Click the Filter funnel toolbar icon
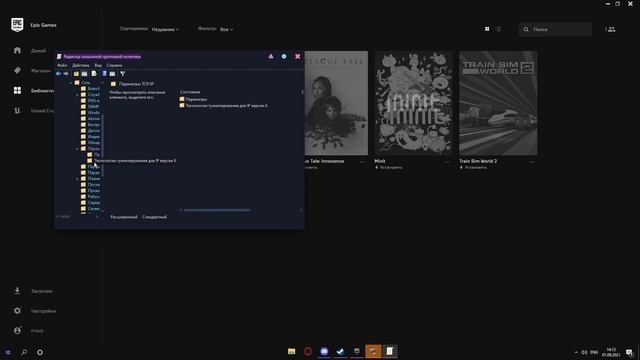Screen dimensions: 640x360 pyautogui.click(x=122, y=73)
